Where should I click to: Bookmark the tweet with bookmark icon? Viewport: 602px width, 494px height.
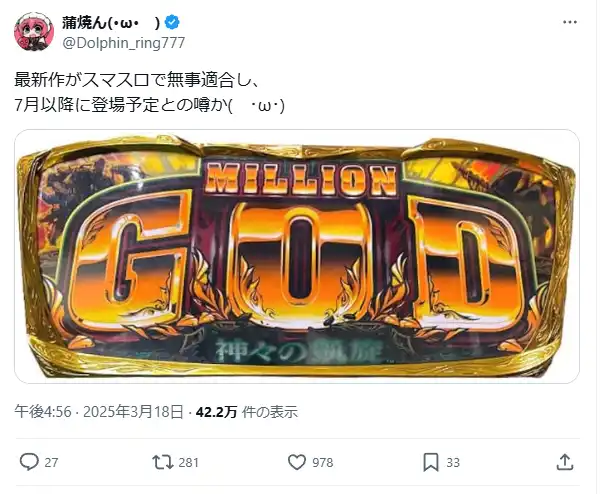pyautogui.click(x=431, y=462)
